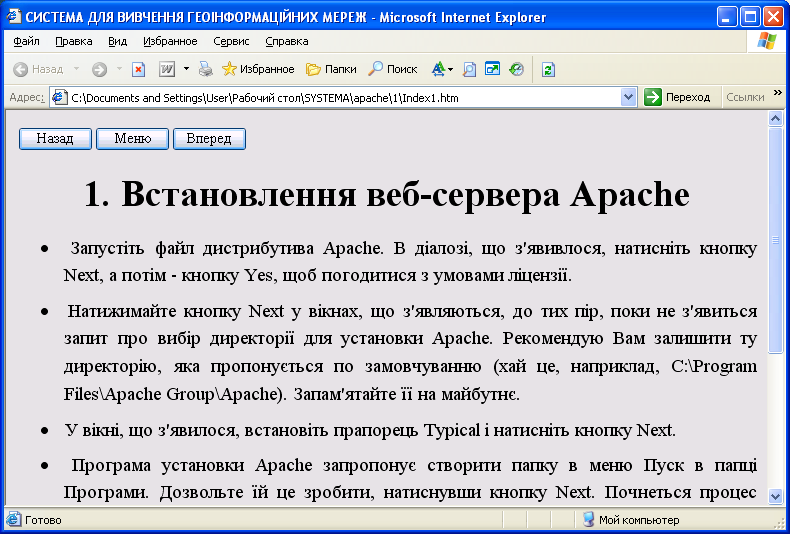This screenshot has width=790, height=534.
Task: Open the Поиск search toolbar button
Action: 393,69
